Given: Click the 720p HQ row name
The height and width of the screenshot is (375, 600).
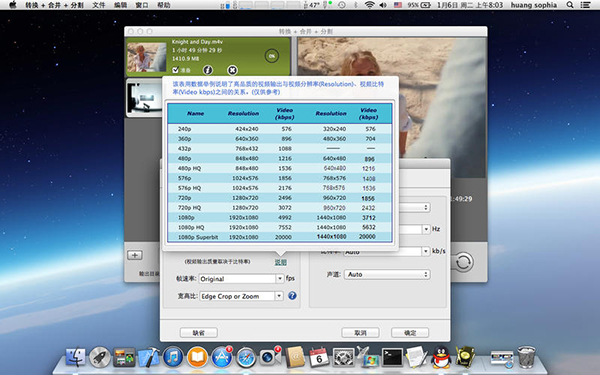Looking at the screenshot, I should pyautogui.click(x=189, y=208).
